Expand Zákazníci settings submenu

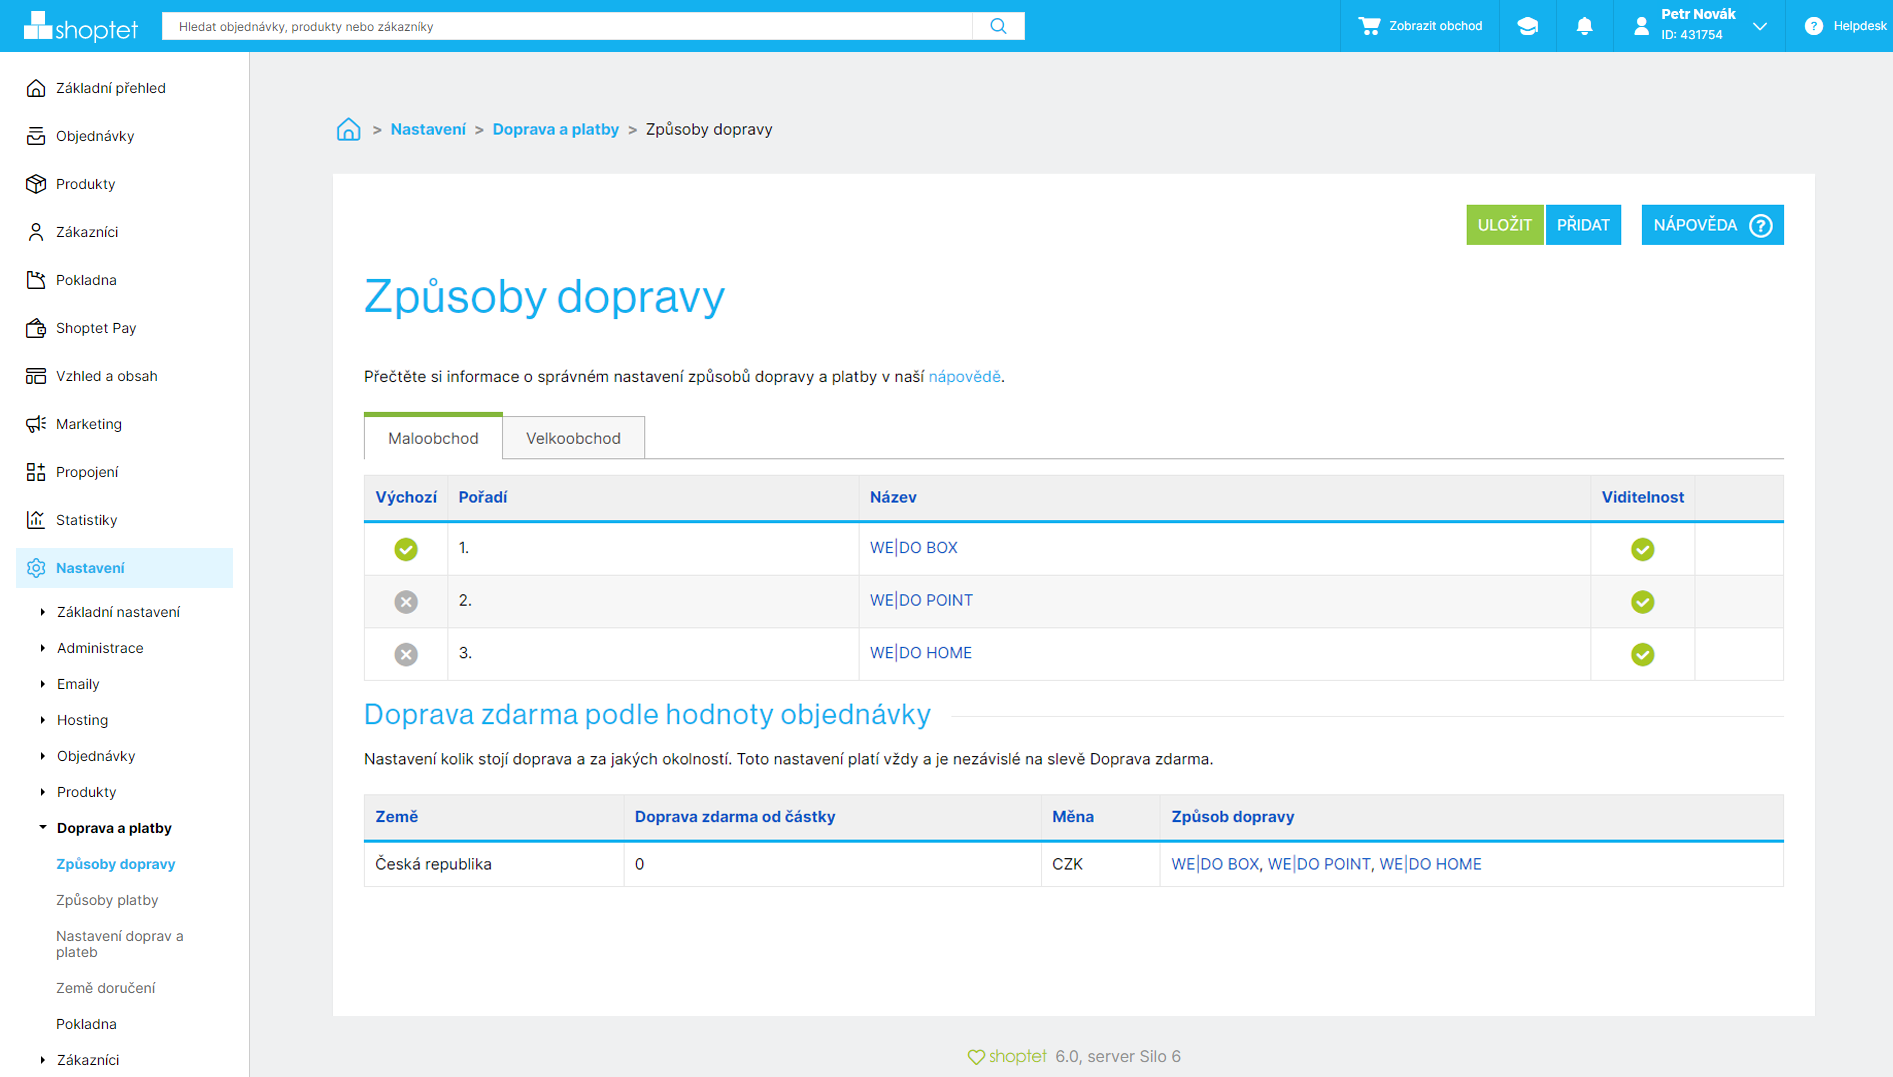(x=43, y=1060)
